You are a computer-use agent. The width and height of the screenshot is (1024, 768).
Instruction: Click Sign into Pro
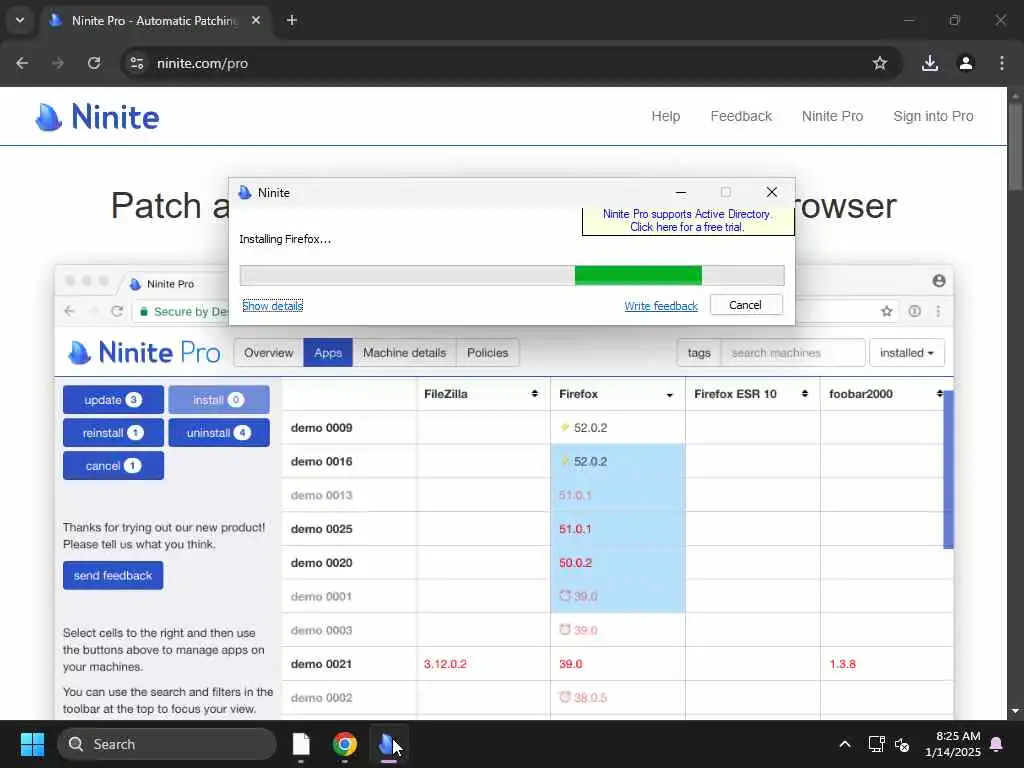[933, 116]
